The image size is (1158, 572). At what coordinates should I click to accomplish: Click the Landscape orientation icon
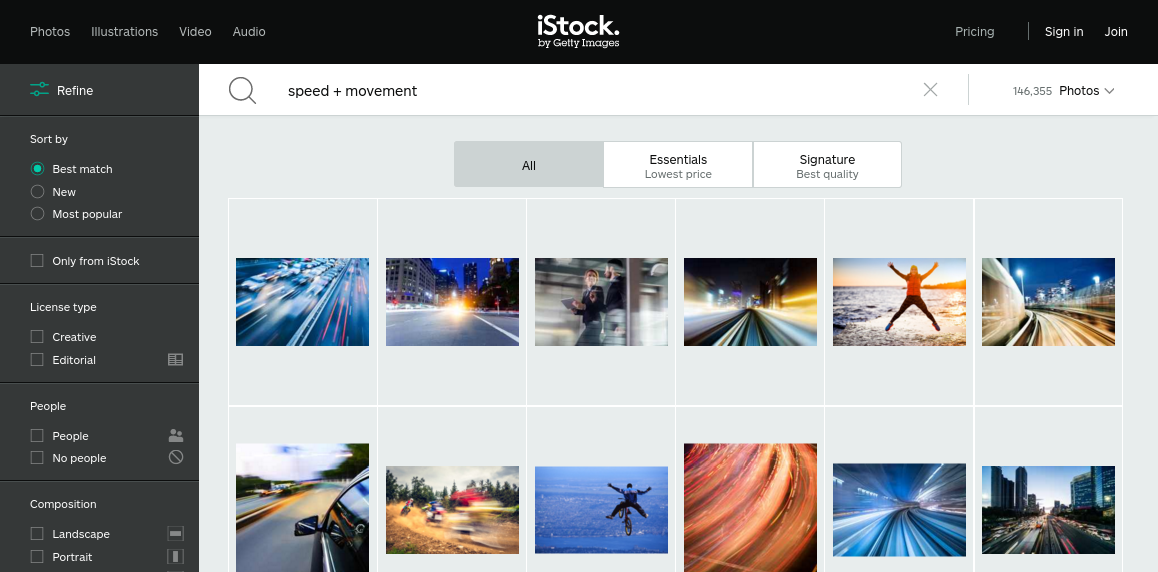[176, 534]
